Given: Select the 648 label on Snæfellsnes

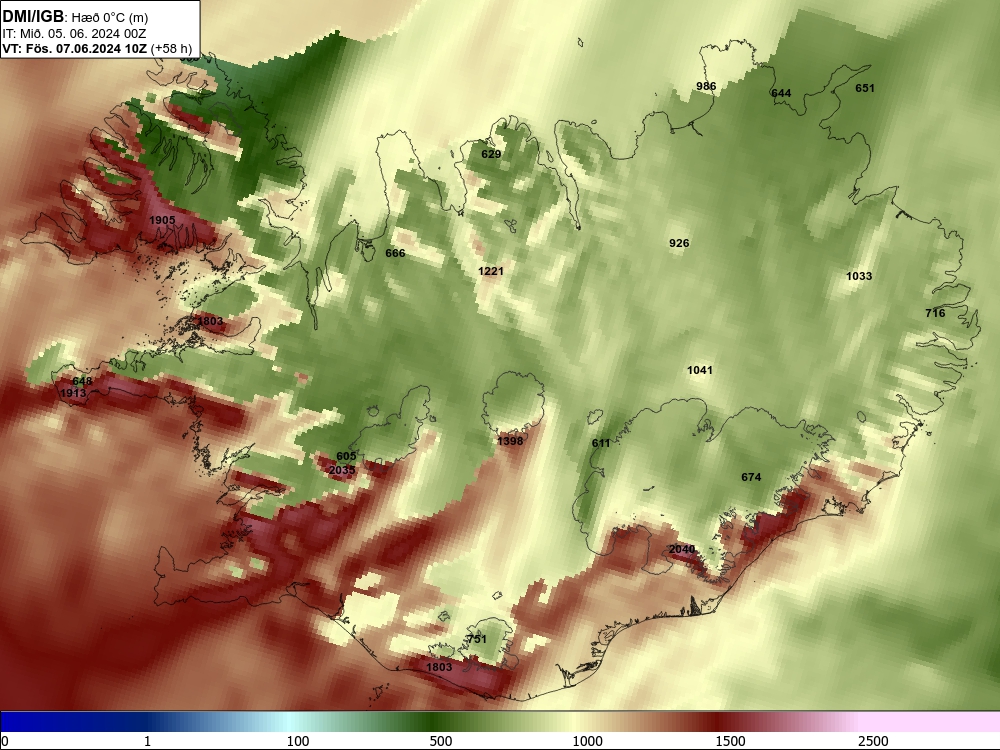Looking at the screenshot, I should pyautogui.click(x=82, y=381).
